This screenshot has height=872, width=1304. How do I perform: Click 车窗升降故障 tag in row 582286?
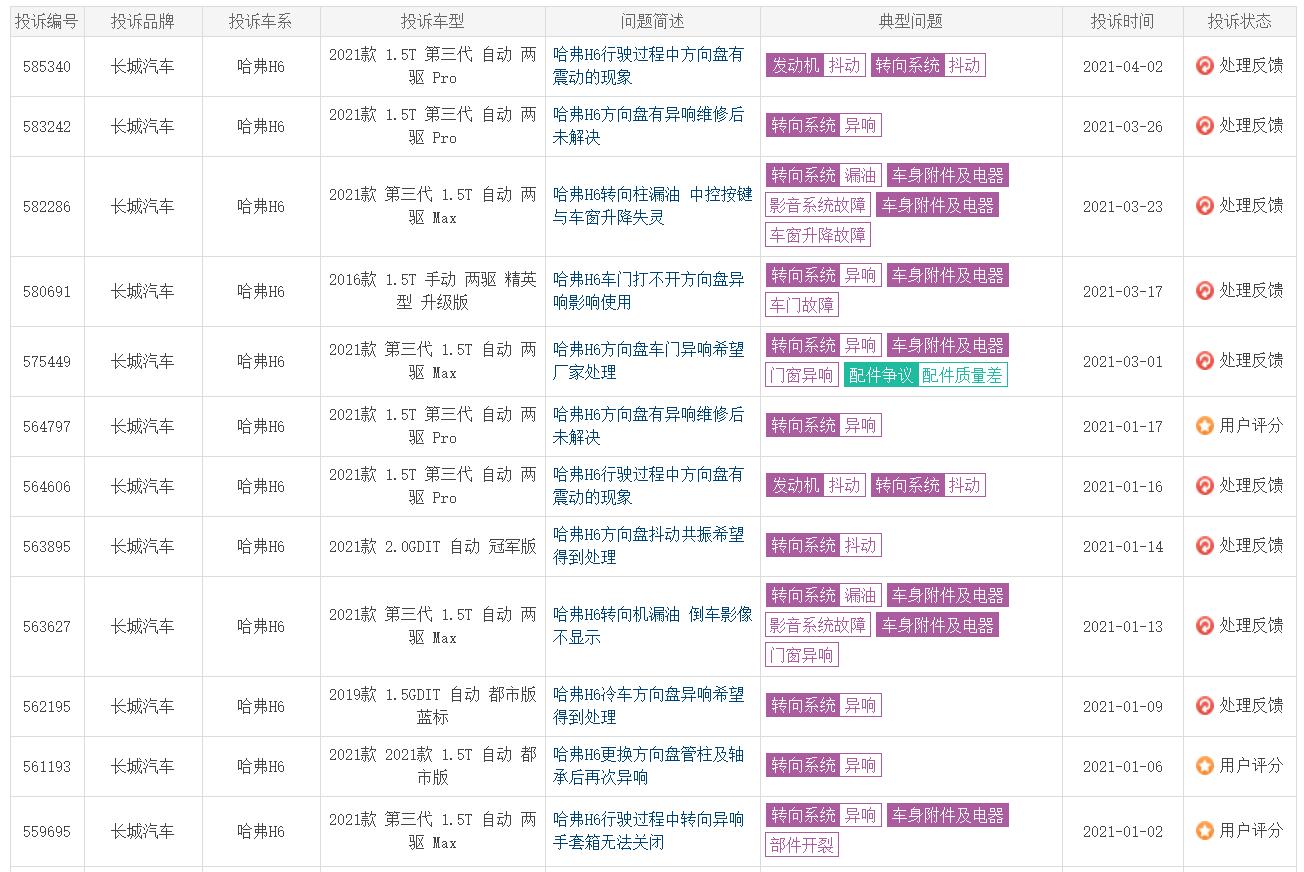point(818,236)
